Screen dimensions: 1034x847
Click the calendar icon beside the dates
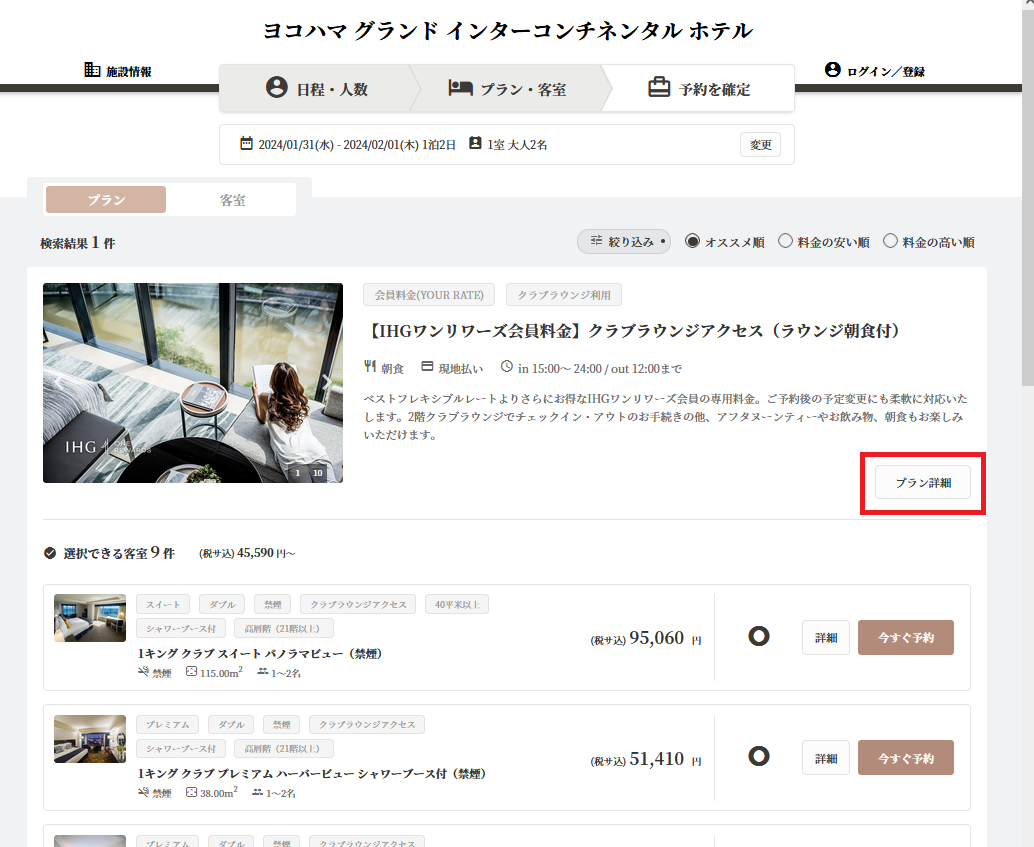pyautogui.click(x=246, y=143)
